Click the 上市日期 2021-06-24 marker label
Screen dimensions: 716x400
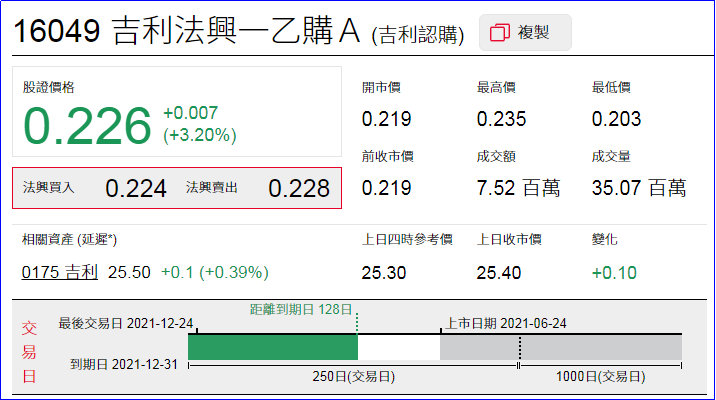tap(505, 324)
